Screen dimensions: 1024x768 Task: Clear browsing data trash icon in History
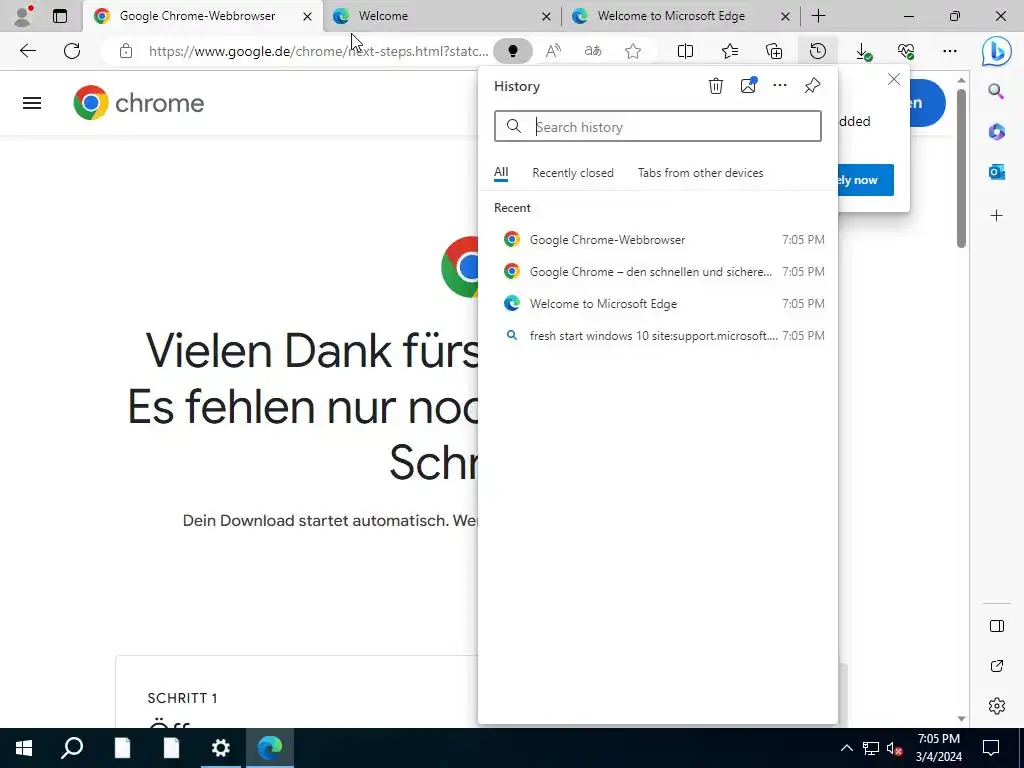tap(716, 86)
